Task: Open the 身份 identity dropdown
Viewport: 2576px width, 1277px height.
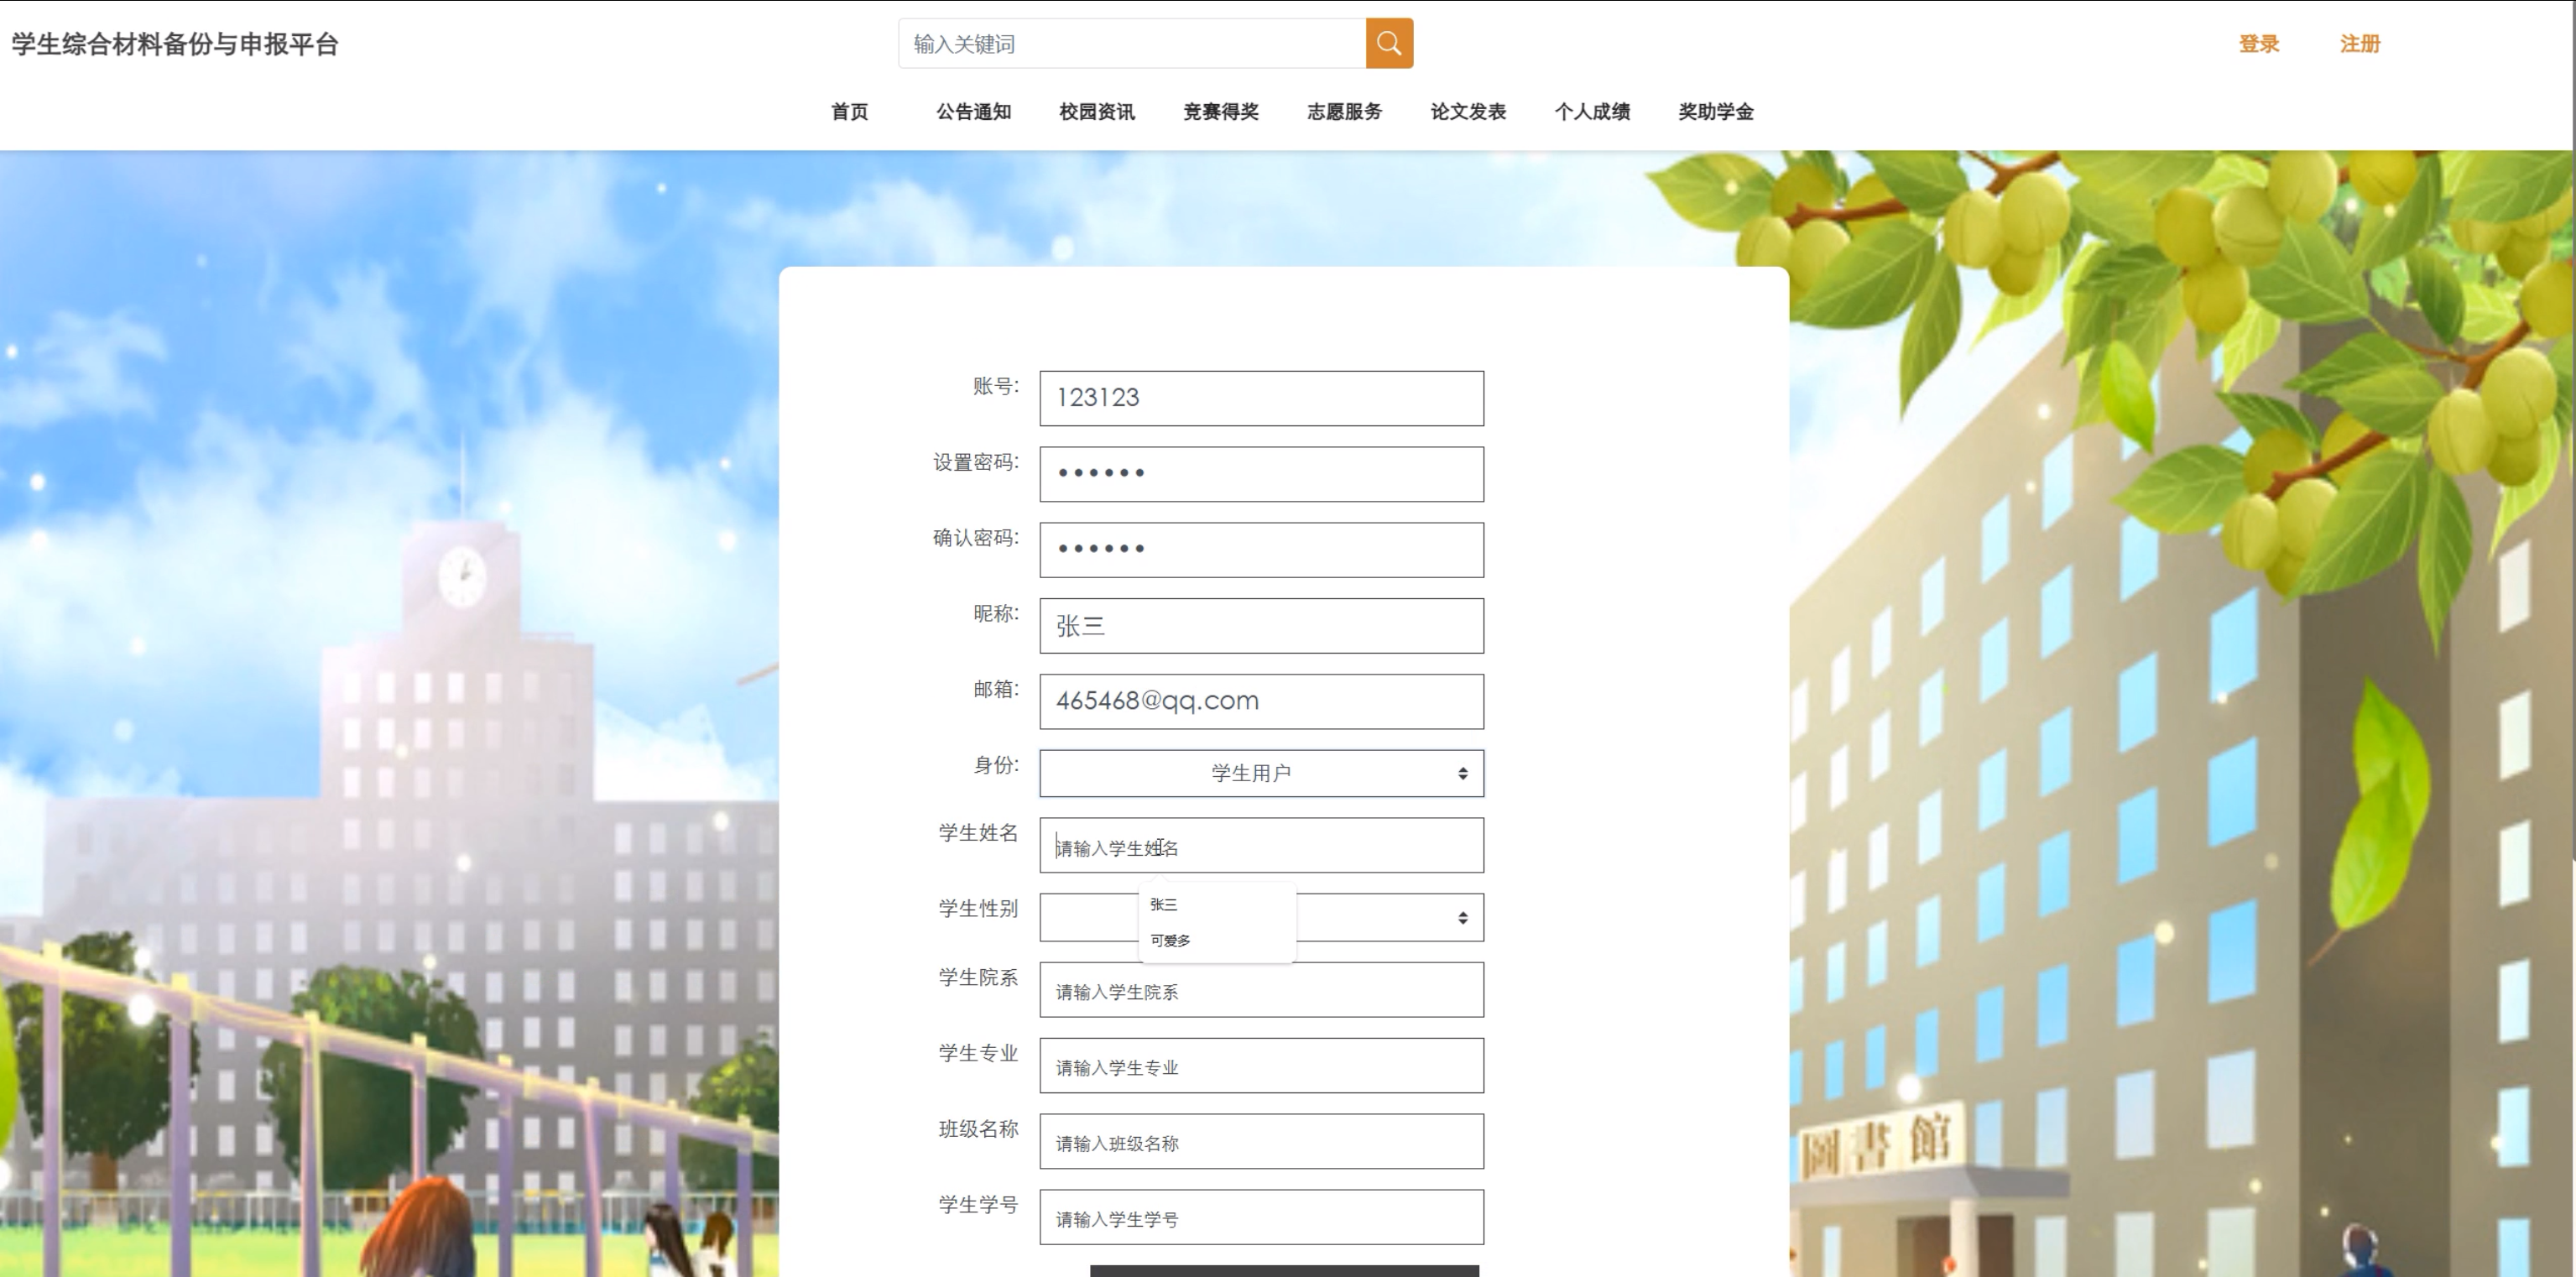Action: [1260, 773]
